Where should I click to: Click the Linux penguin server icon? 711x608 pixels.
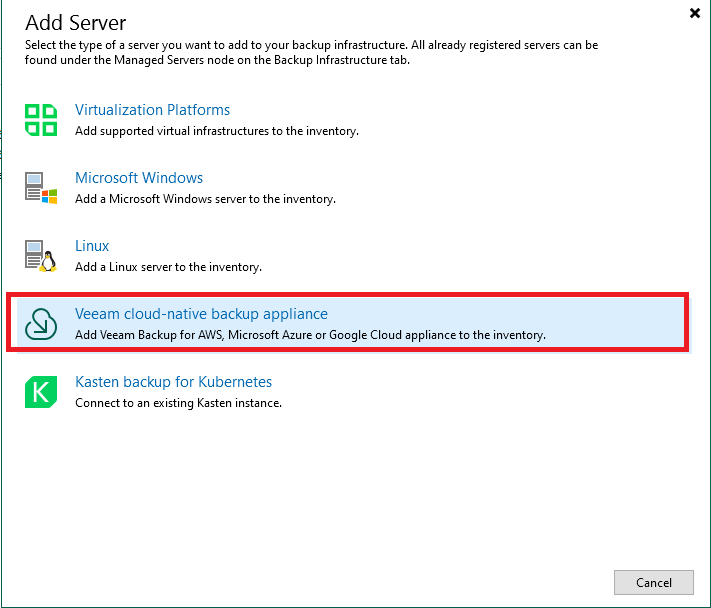[41, 256]
